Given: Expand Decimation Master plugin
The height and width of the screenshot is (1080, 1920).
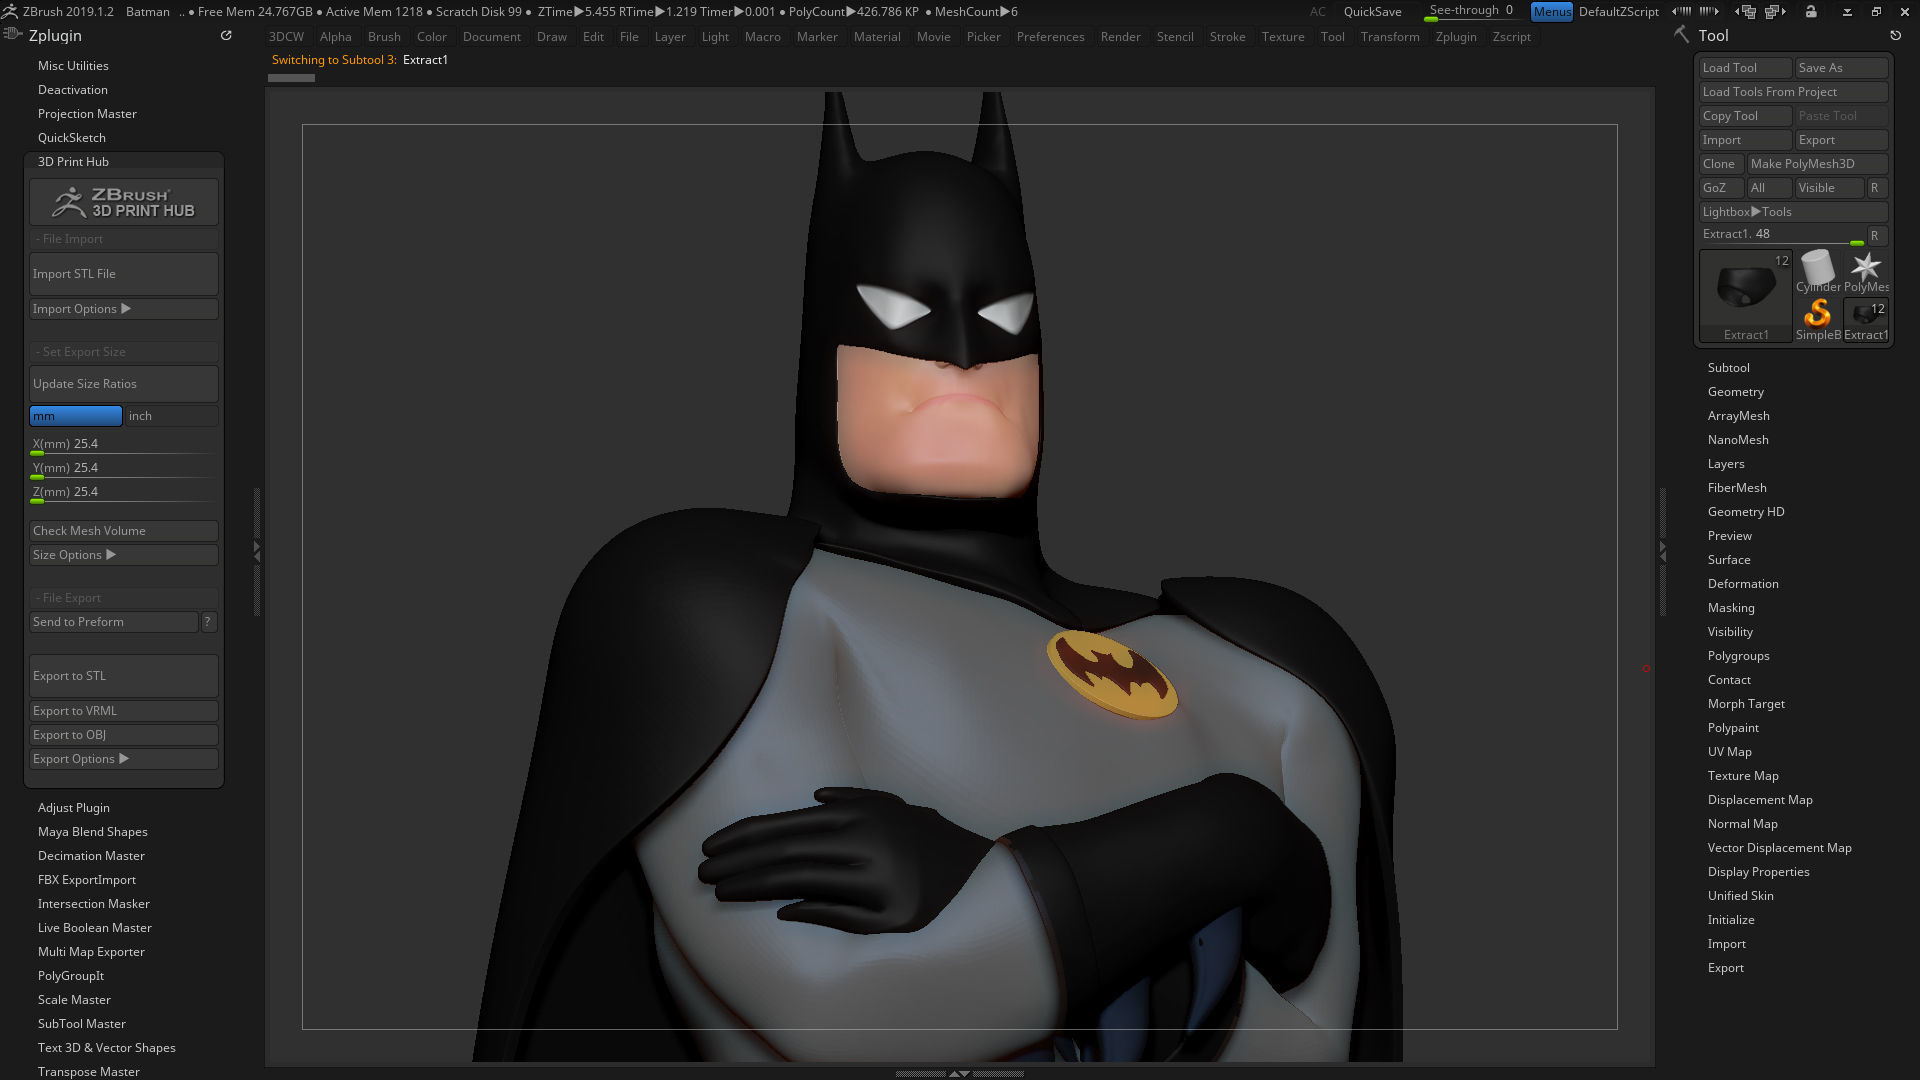Looking at the screenshot, I should (91, 856).
